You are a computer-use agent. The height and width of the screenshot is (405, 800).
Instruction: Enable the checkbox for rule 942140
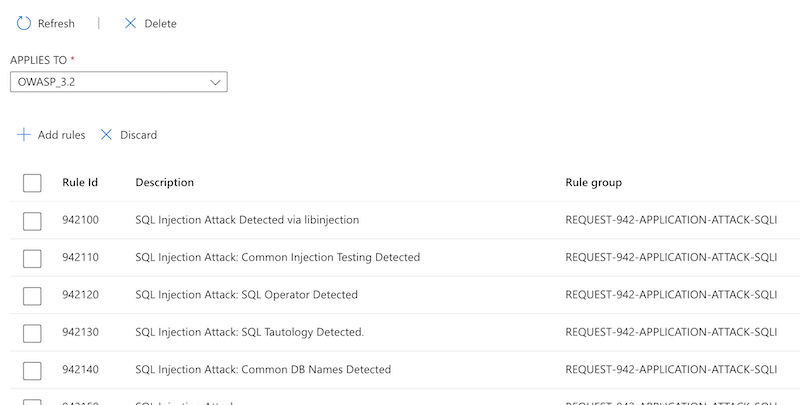click(x=32, y=370)
